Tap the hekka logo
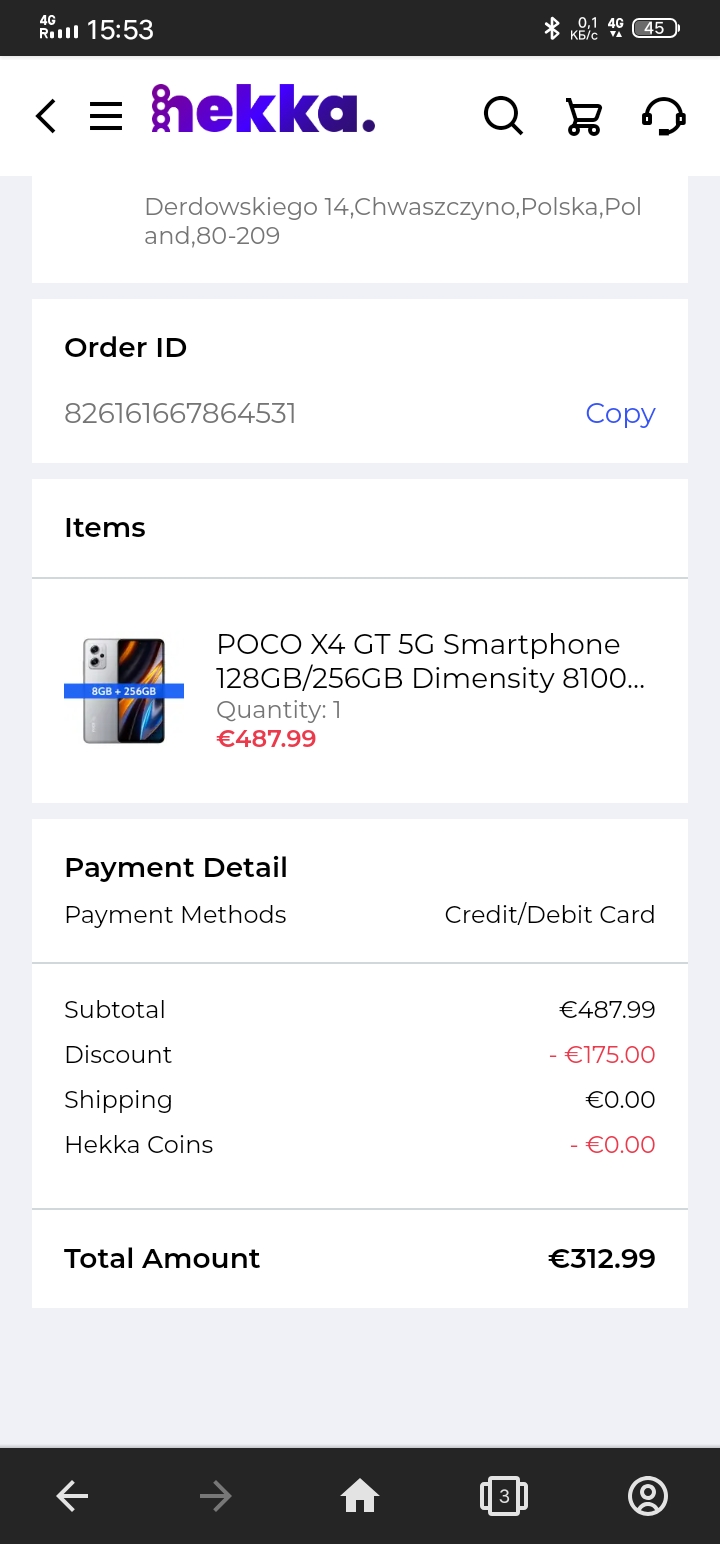This screenshot has height=1544, width=720. [x=263, y=110]
